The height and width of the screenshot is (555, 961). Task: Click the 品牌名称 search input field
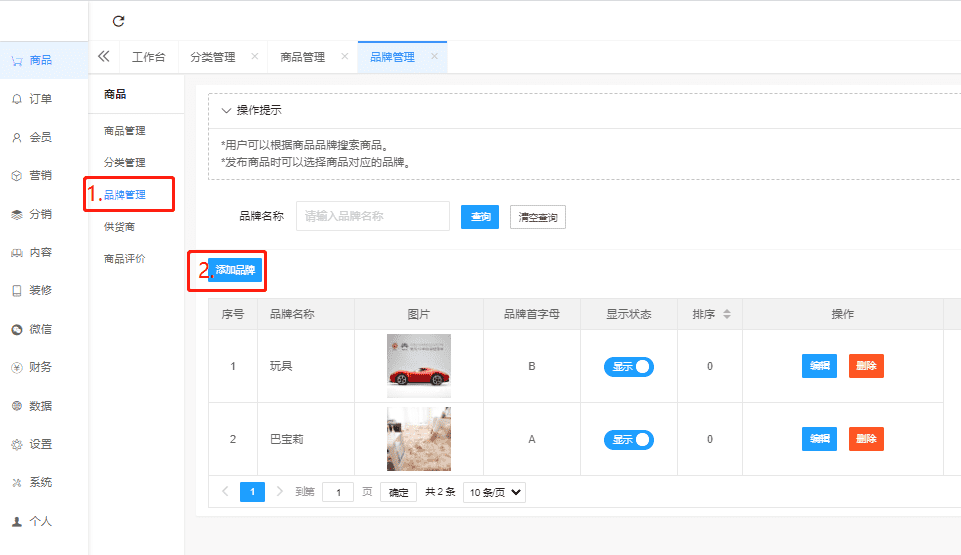click(x=372, y=216)
